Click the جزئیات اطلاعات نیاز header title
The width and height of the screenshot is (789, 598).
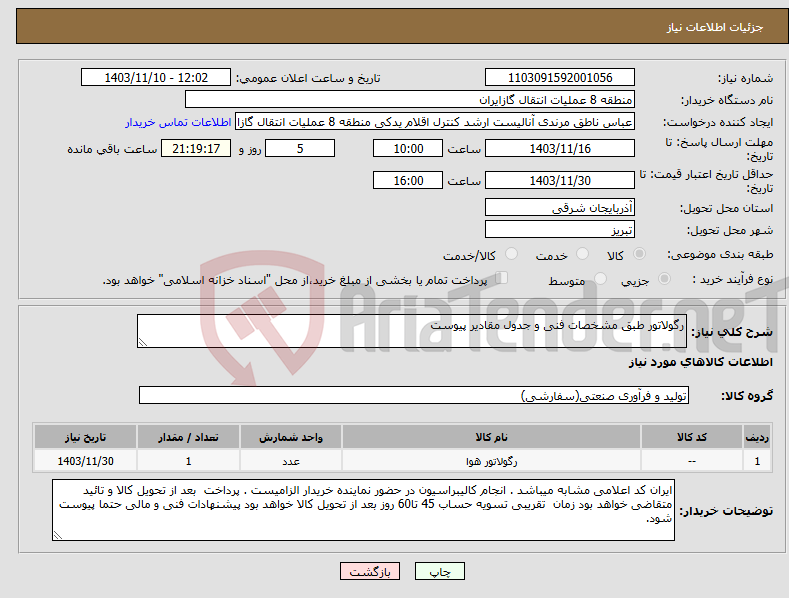(715, 27)
